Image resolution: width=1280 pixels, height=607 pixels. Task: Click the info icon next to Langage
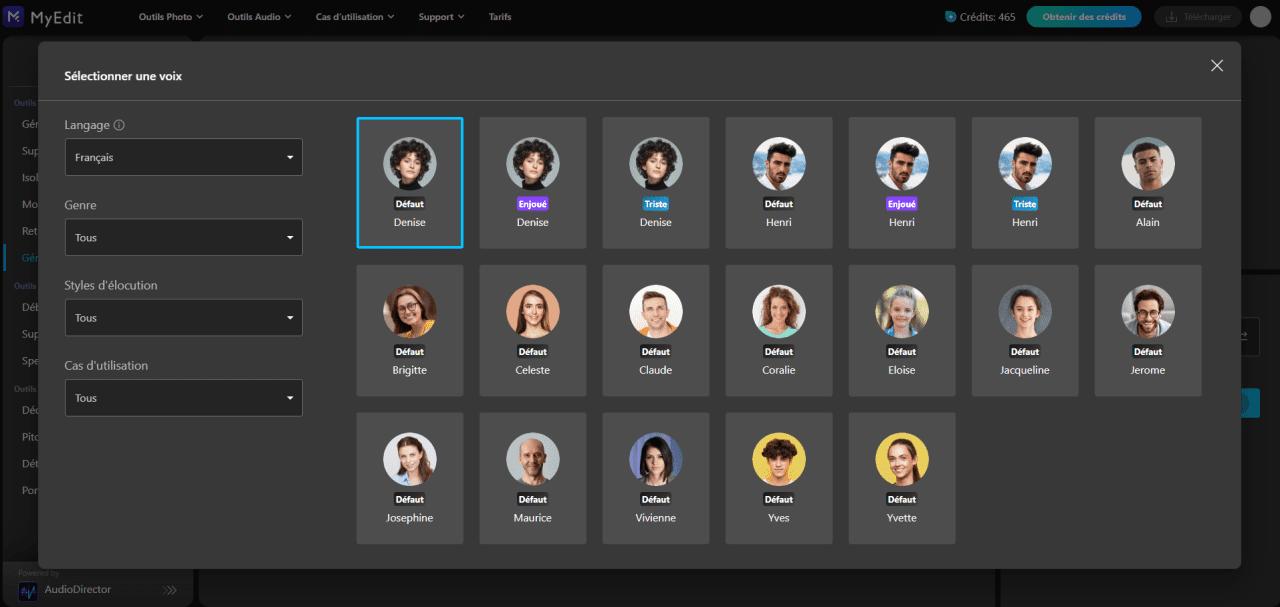pos(119,125)
